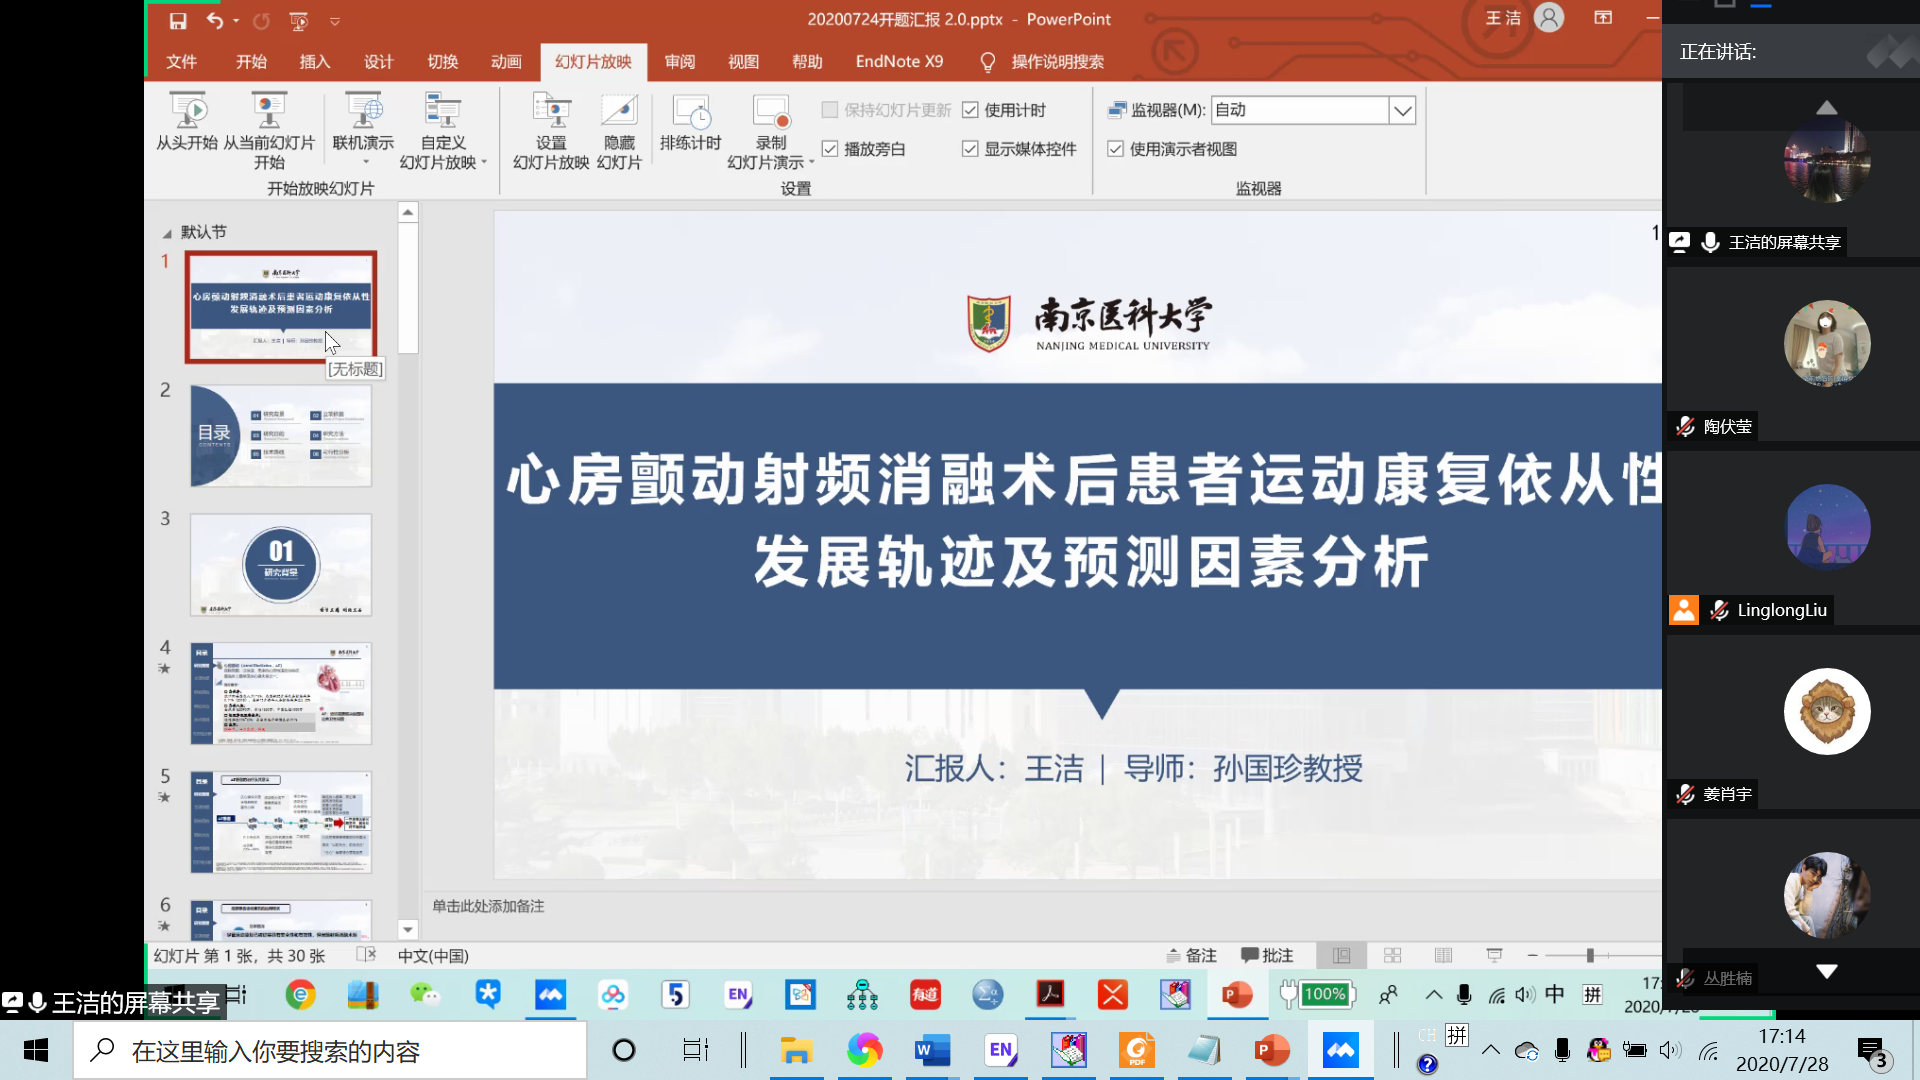The width and height of the screenshot is (1920, 1080).
Task: Open Set Up Slide Show (设置幻灯片放映)
Action: [x=551, y=111]
